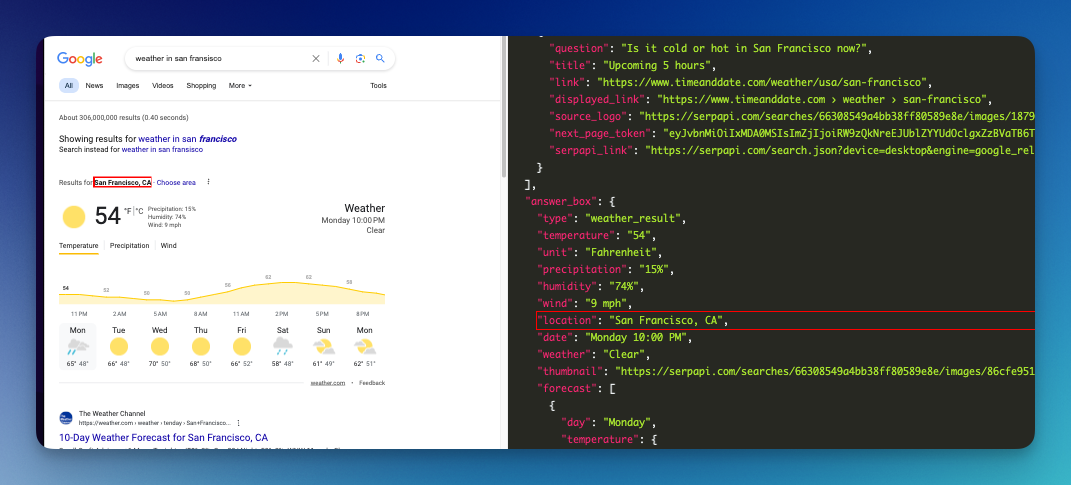Open the Tools search options
1071x485 pixels.
[x=378, y=85]
